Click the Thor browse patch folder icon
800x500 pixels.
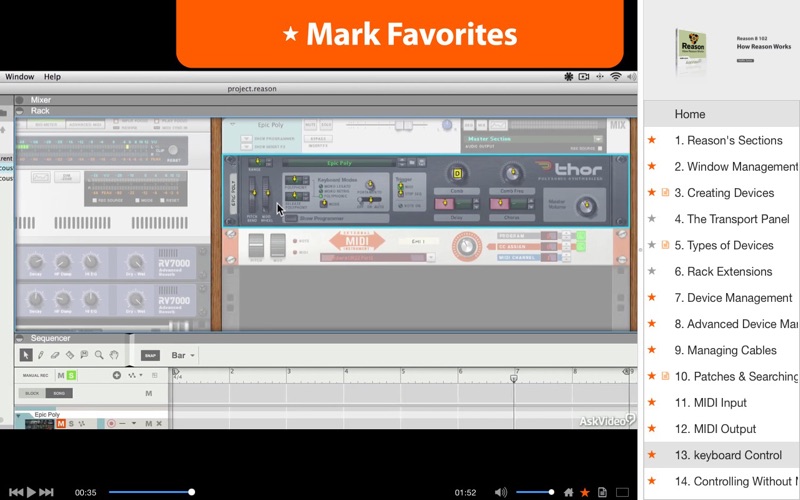[412, 163]
